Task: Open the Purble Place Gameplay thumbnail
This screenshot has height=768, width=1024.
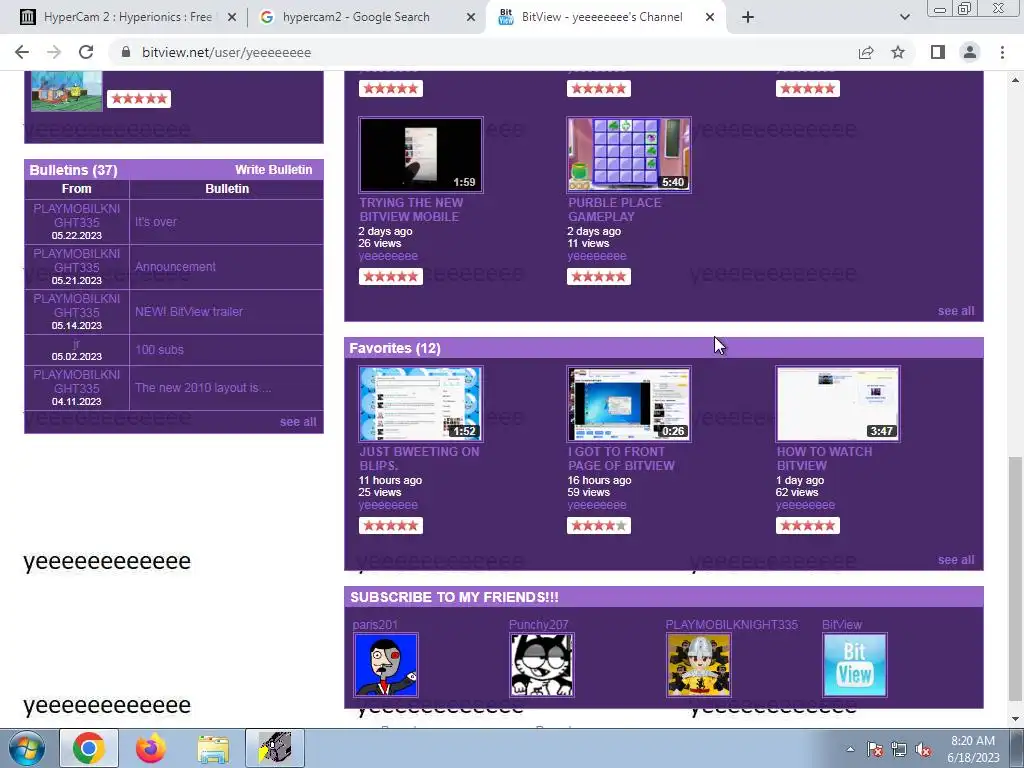Action: coord(629,155)
